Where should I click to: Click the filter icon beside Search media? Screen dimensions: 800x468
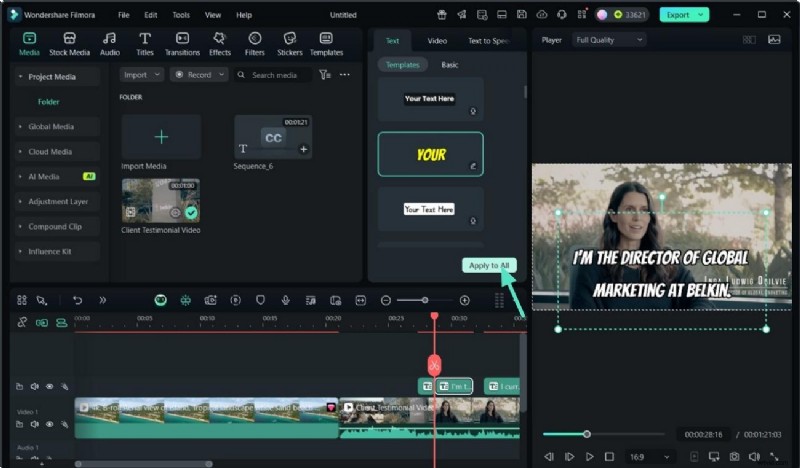(324, 75)
